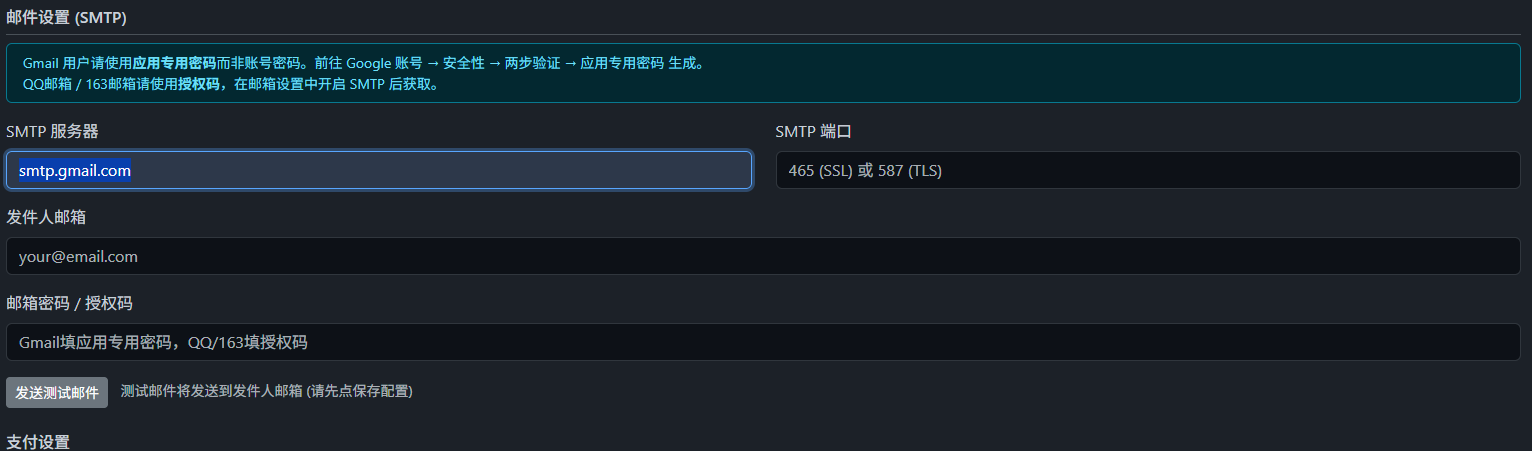Focus the SMTP 端口 port field
The width and height of the screenshot is (1532, 451).
(1147, 170)
